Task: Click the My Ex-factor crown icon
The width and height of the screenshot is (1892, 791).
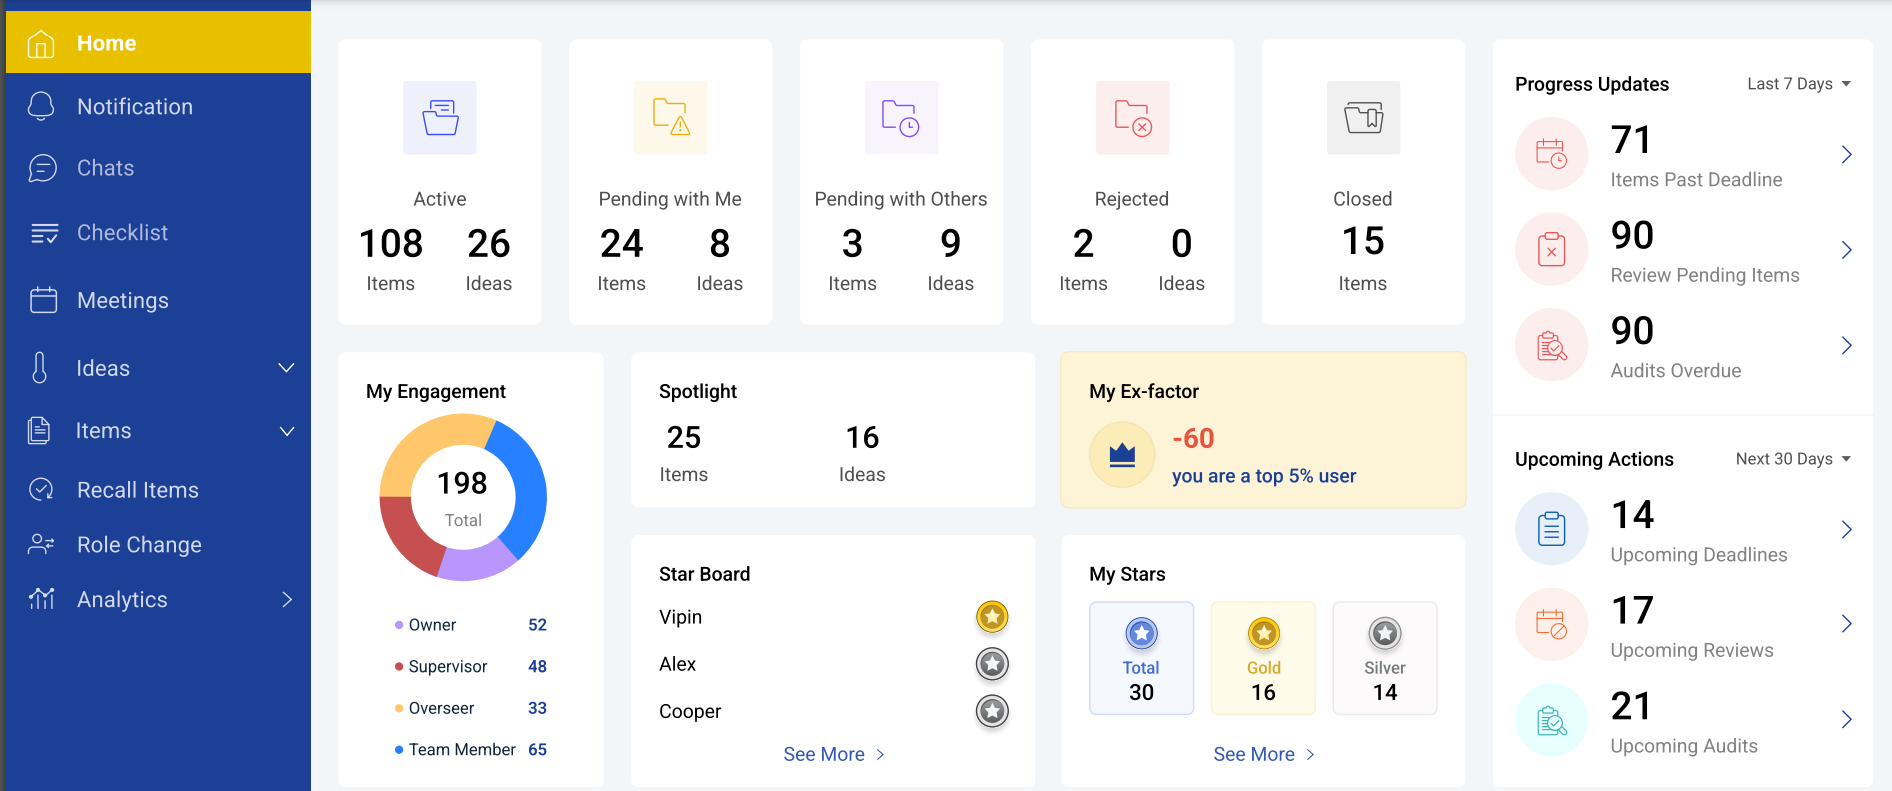Action: (1122, 455)
